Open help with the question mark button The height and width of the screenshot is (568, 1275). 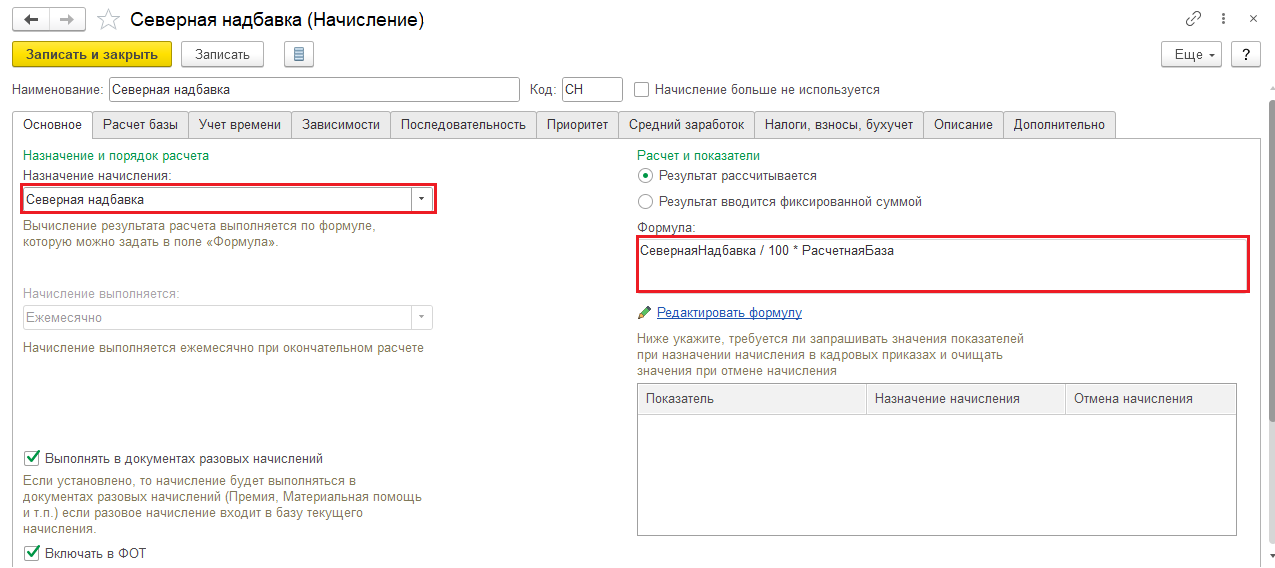[1245, 55]
